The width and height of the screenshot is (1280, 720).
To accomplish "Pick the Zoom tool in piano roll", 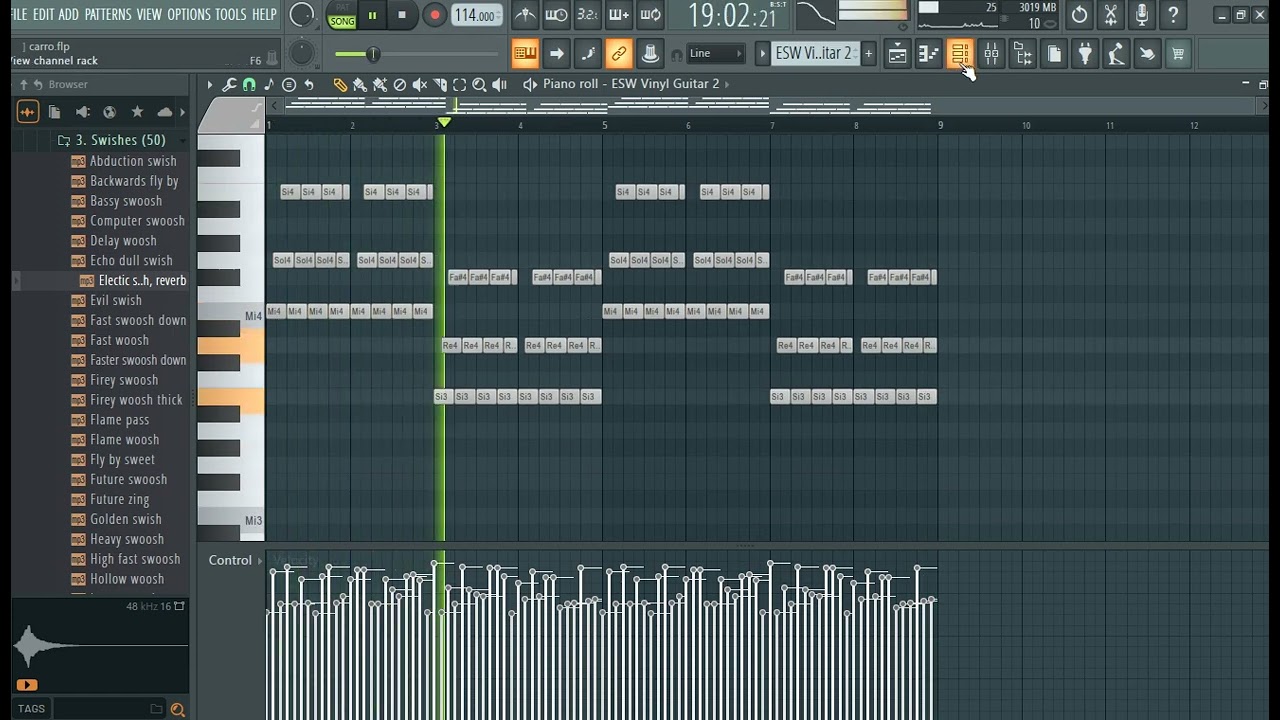I will 479,85.
